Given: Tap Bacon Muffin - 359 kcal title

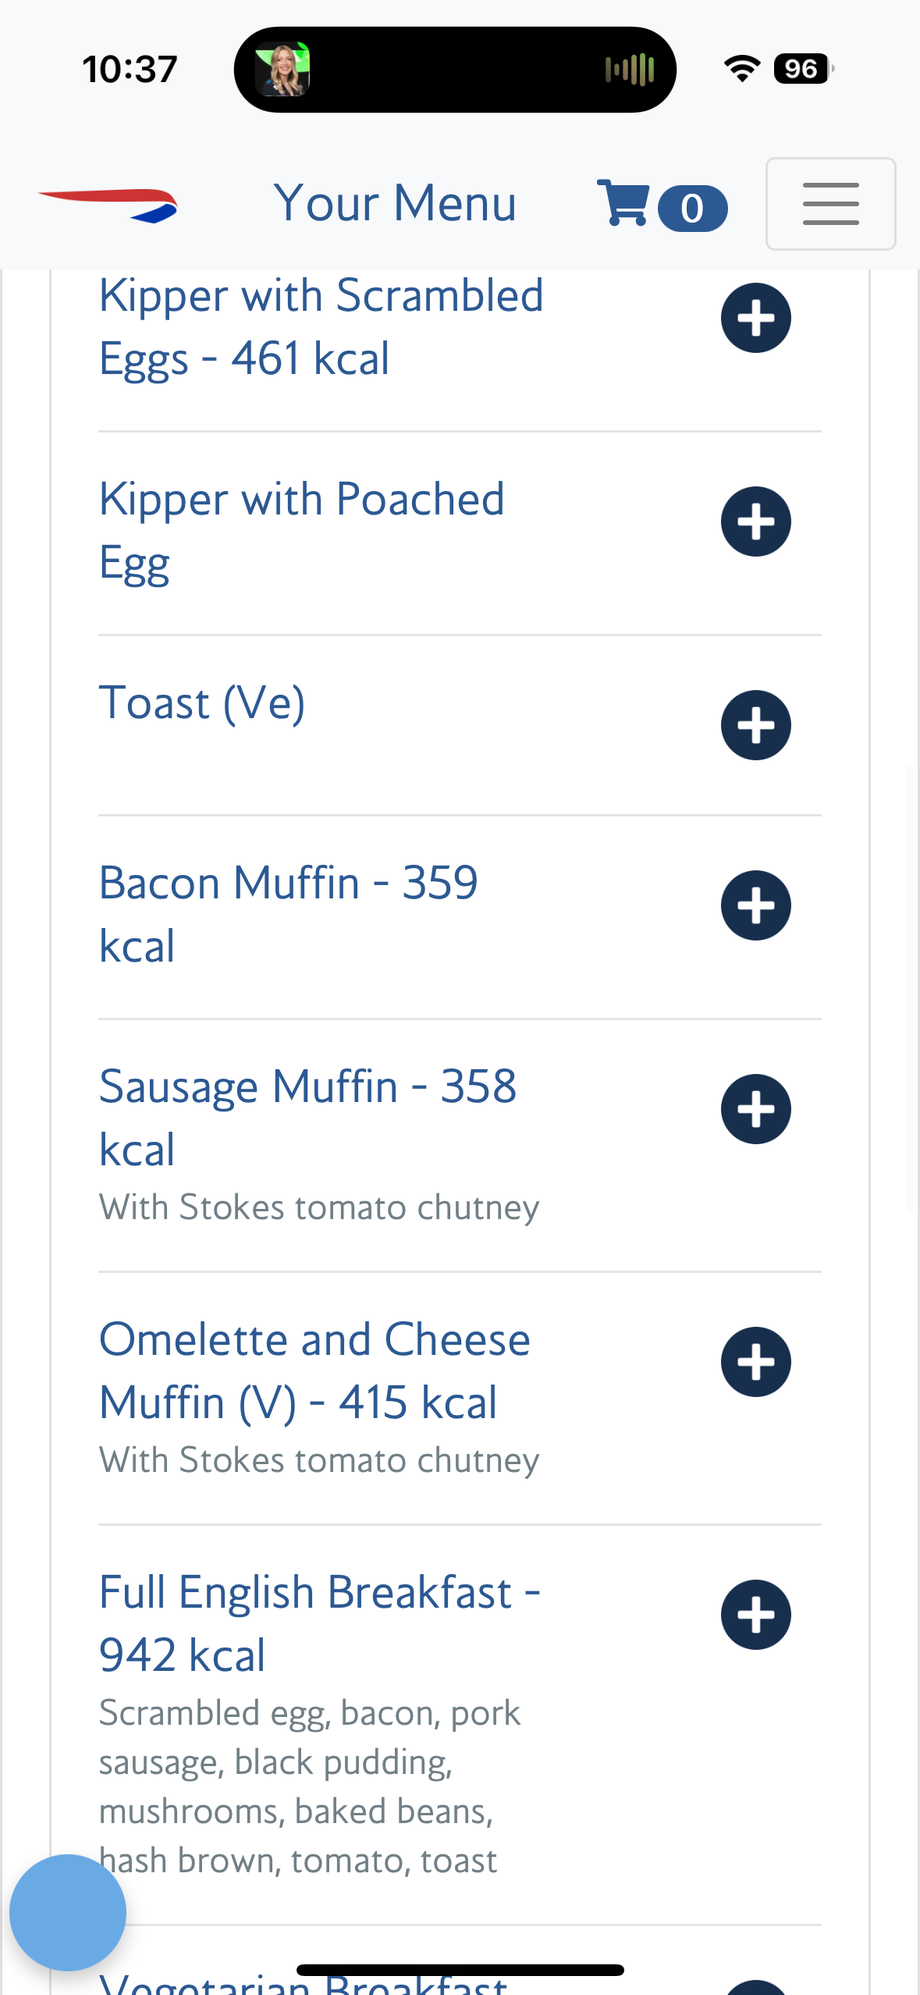Looking at the screenshot, I should tap(288, 914).
